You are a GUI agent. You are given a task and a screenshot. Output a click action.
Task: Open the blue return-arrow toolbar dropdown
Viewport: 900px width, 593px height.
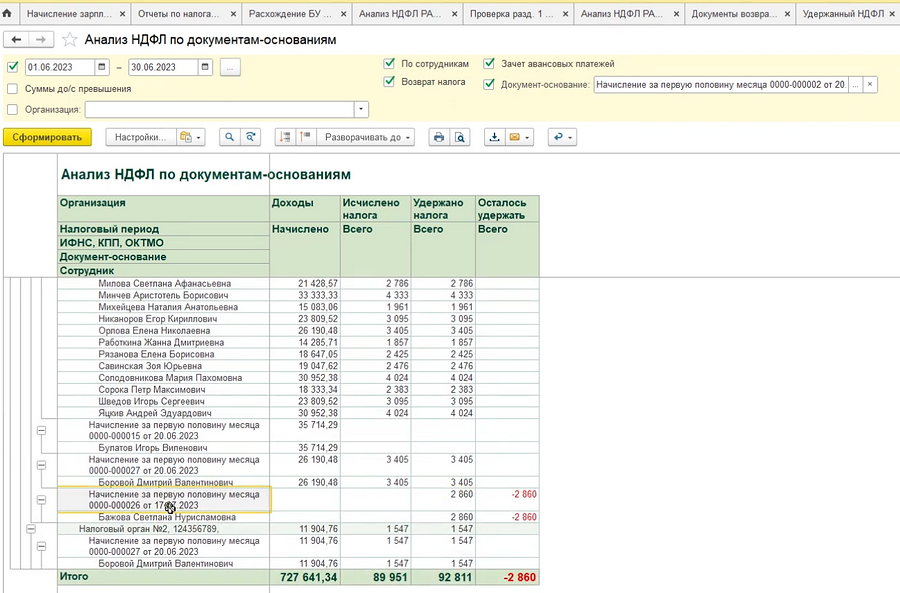coord(562,137)
